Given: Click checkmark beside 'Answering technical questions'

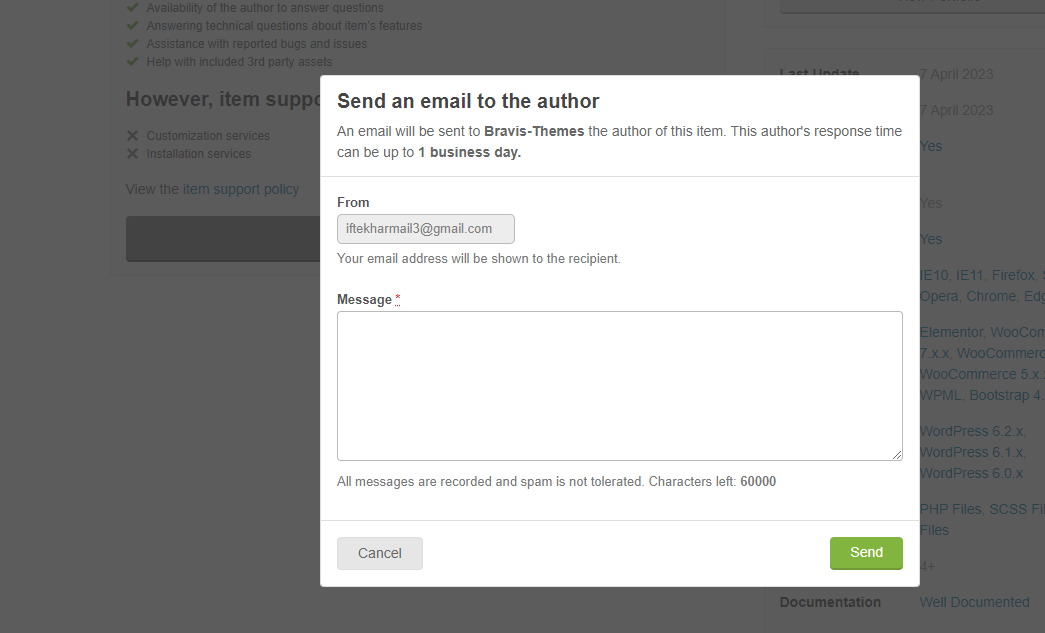Looking at the screenshot, I should pyautogui.click(x=133, y=26).
